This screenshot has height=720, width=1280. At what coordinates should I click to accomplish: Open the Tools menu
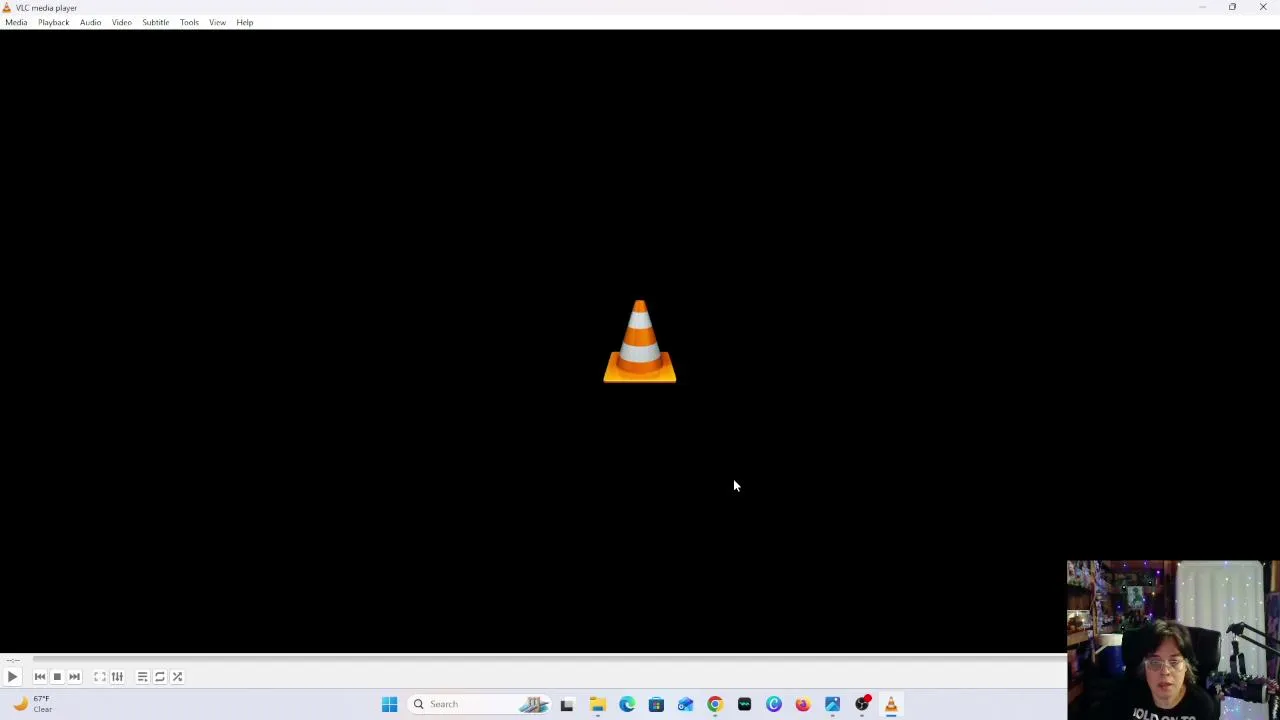click(189, 22)
